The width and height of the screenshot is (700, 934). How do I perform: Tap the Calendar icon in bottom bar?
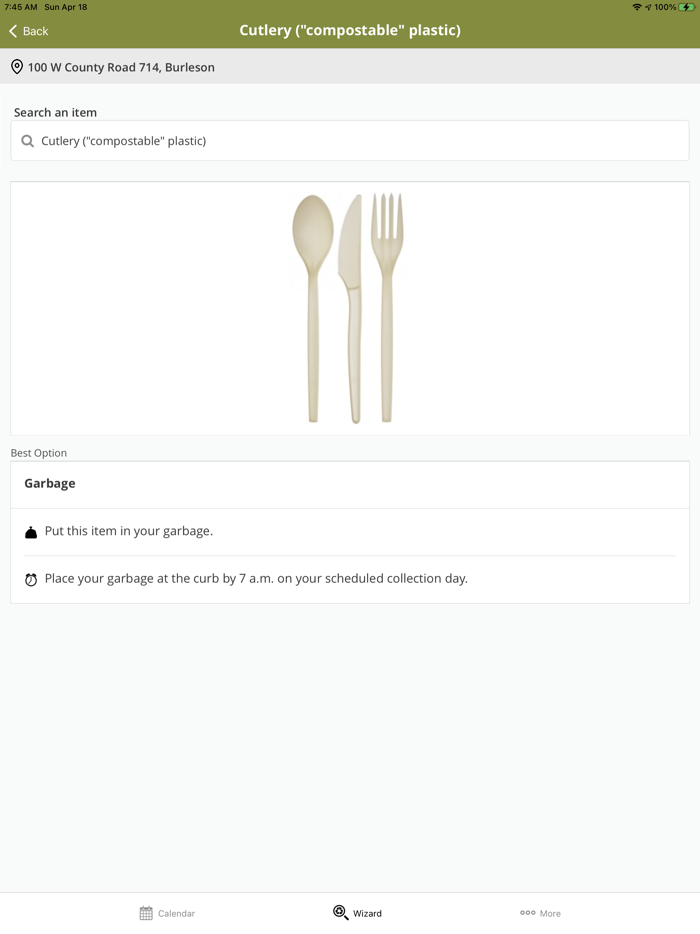point(146,913)
